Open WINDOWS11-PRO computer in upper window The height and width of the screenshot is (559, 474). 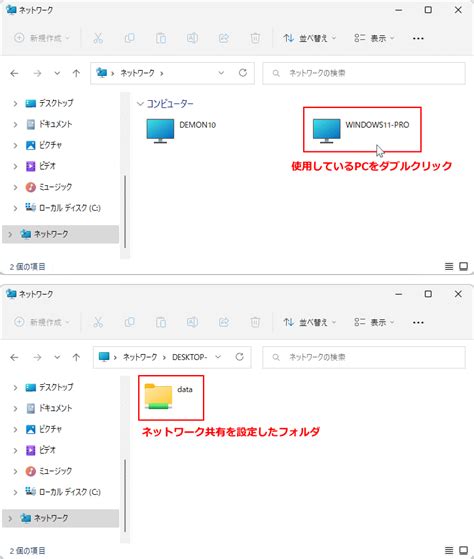[x=361, y=130]
